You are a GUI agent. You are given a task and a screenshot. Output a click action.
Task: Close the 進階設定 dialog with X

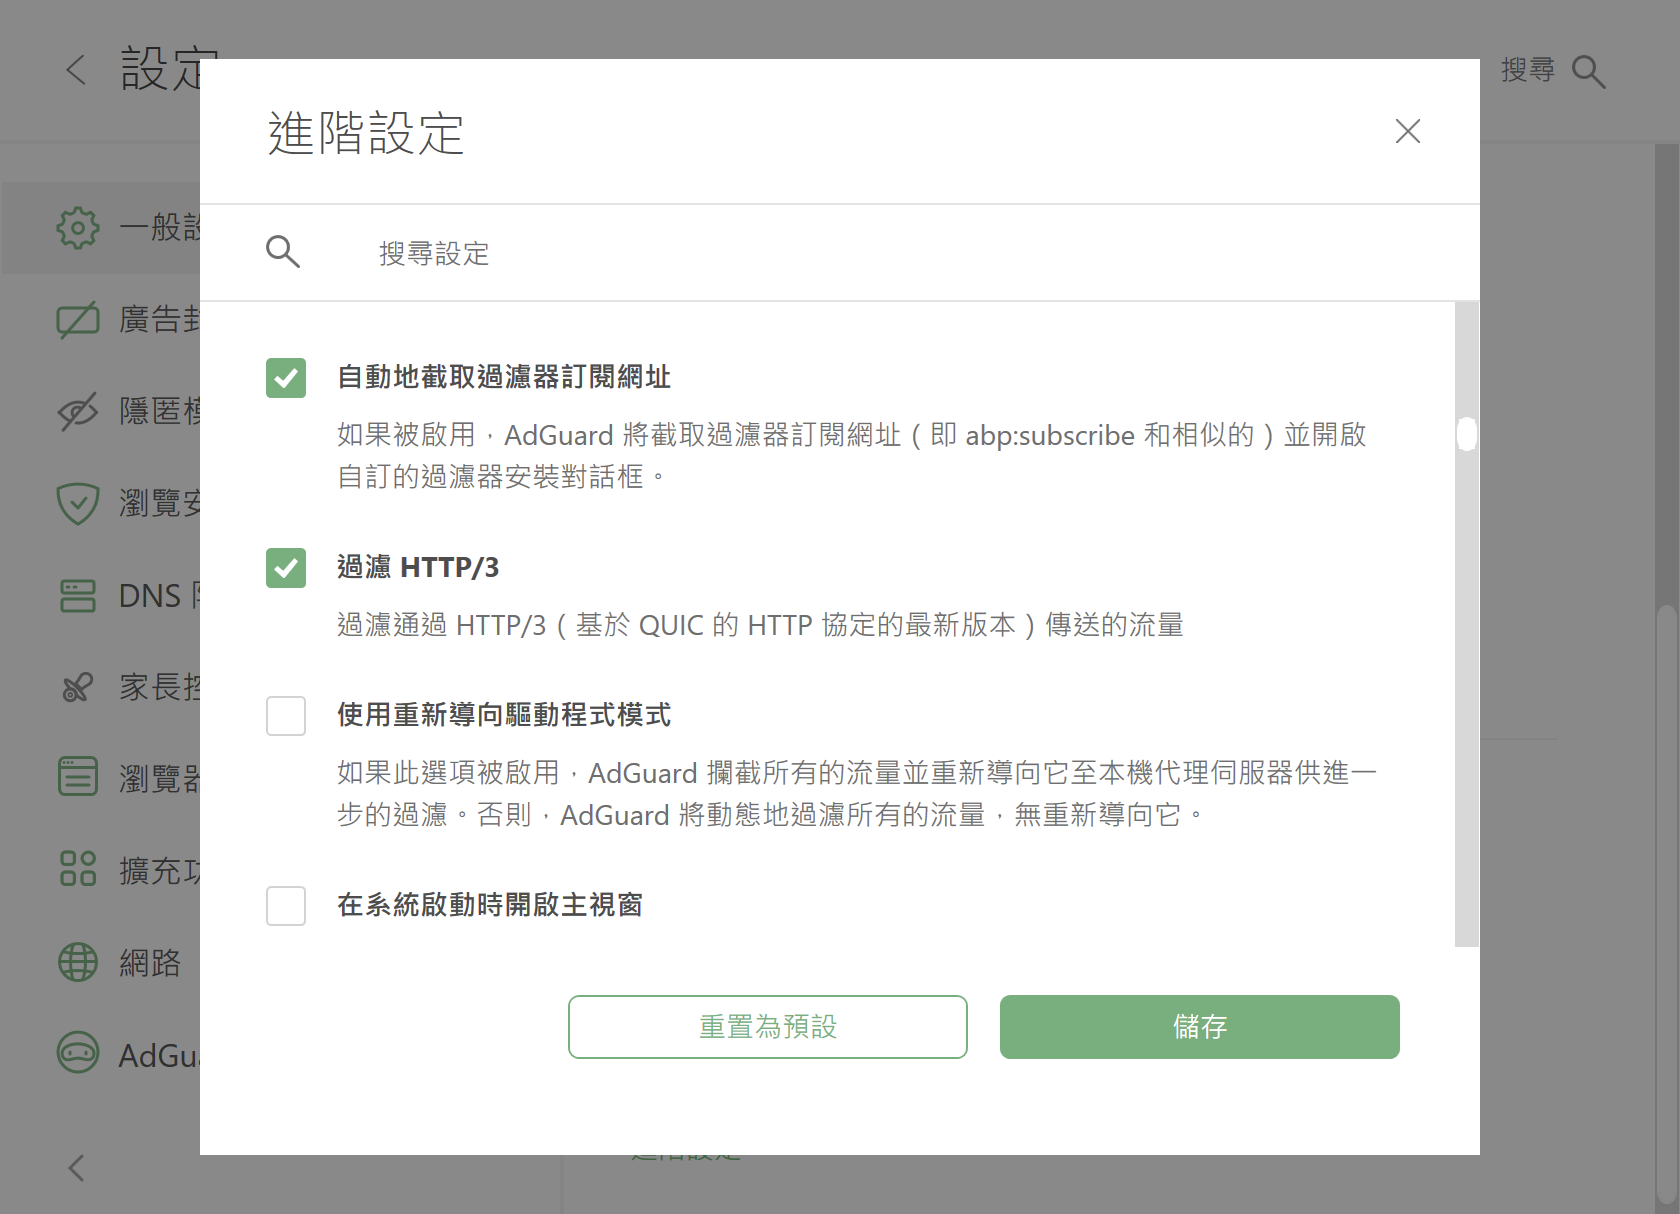point(1407,131)
